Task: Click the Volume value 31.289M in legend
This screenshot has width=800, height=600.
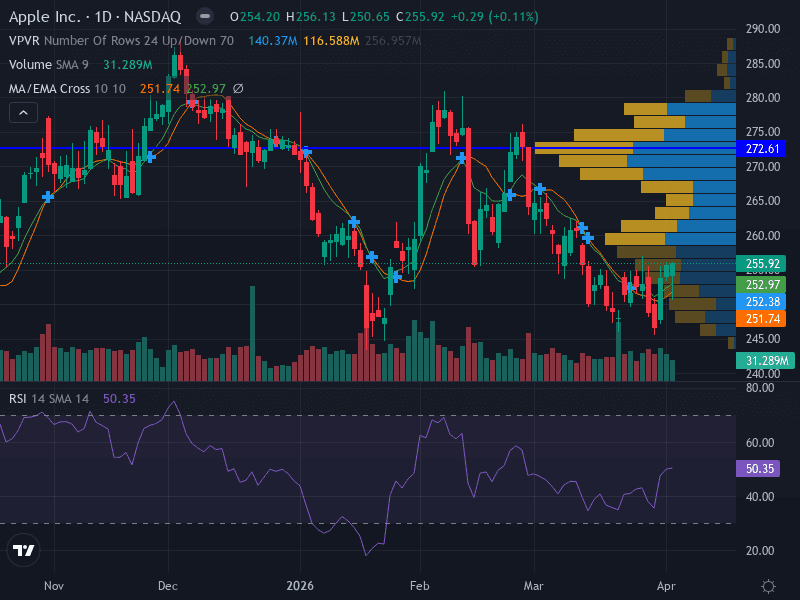Action: 128,65
